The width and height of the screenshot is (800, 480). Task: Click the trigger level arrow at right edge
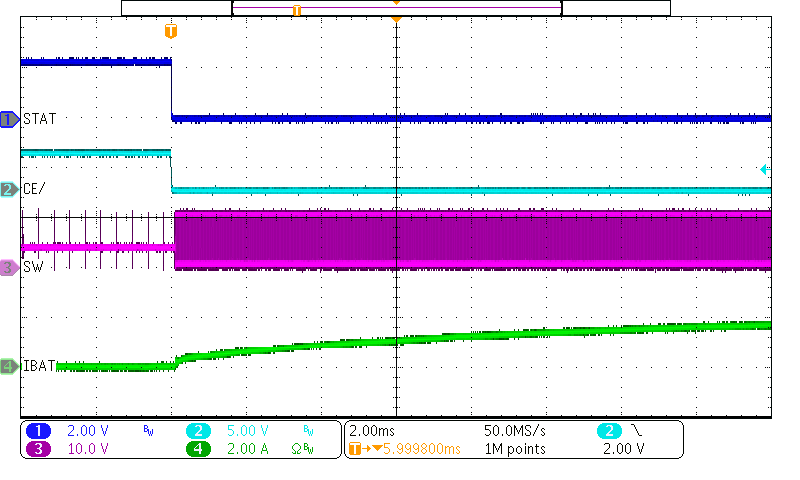[764, 170]
